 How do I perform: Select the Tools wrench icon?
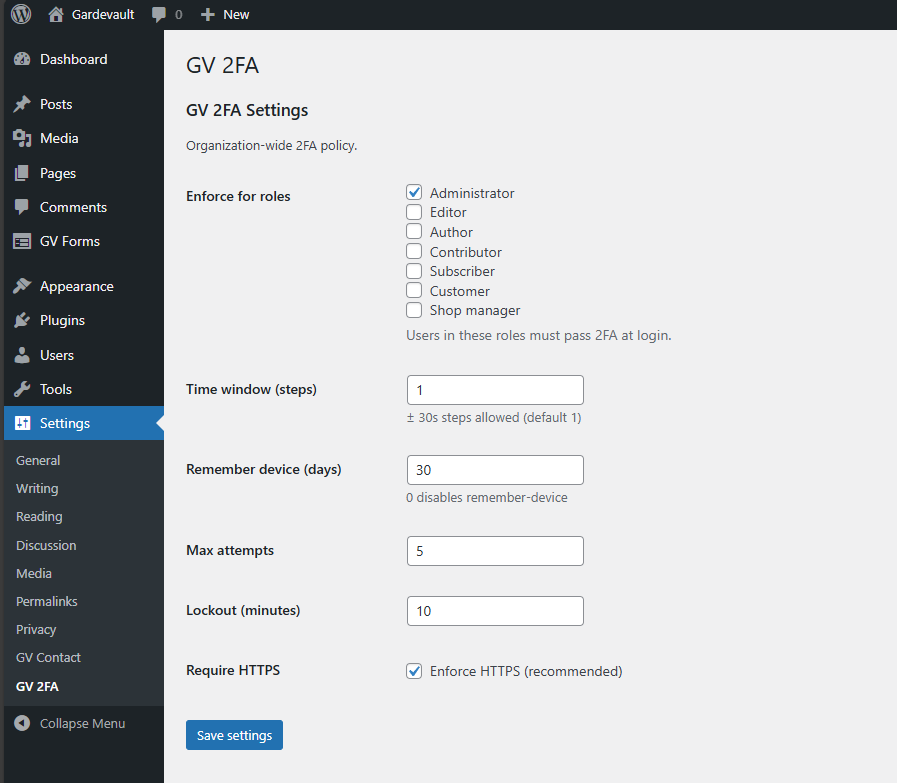click(x=22, y=389)
